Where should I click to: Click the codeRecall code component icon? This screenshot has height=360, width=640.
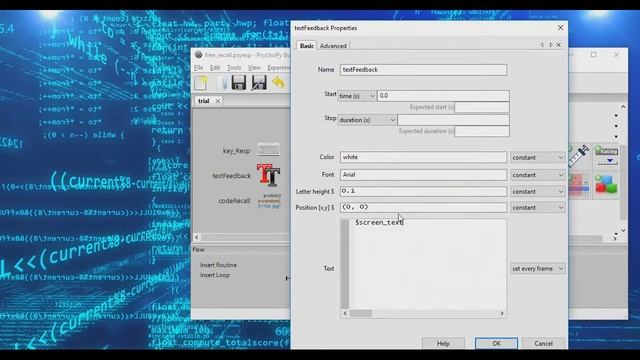(269, 201)
